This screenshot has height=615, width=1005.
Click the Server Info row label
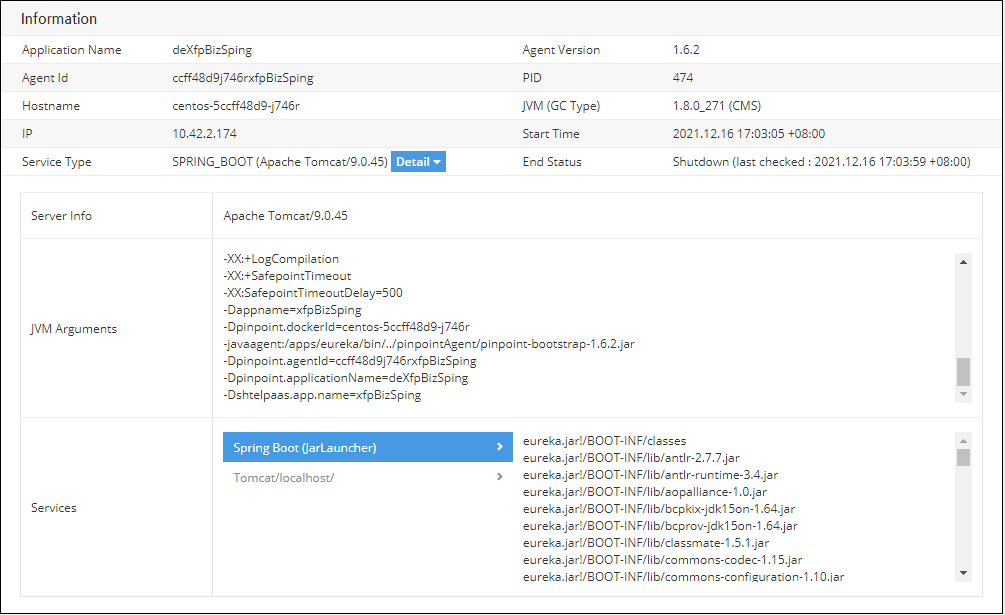tap(62, 216)
